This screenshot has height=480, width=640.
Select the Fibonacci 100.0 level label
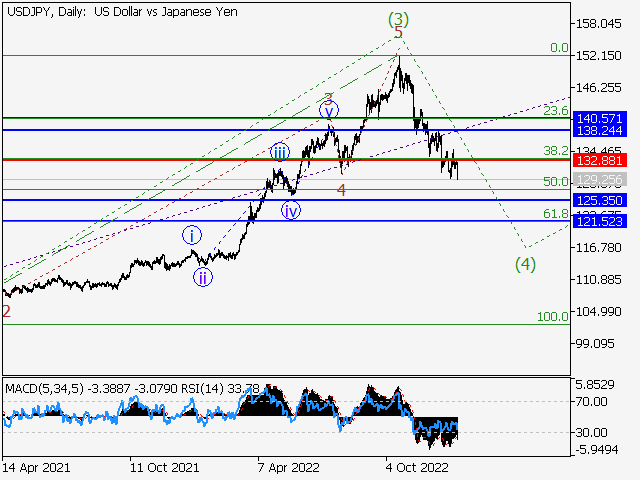pyautogui.click(x=553, y=316)
